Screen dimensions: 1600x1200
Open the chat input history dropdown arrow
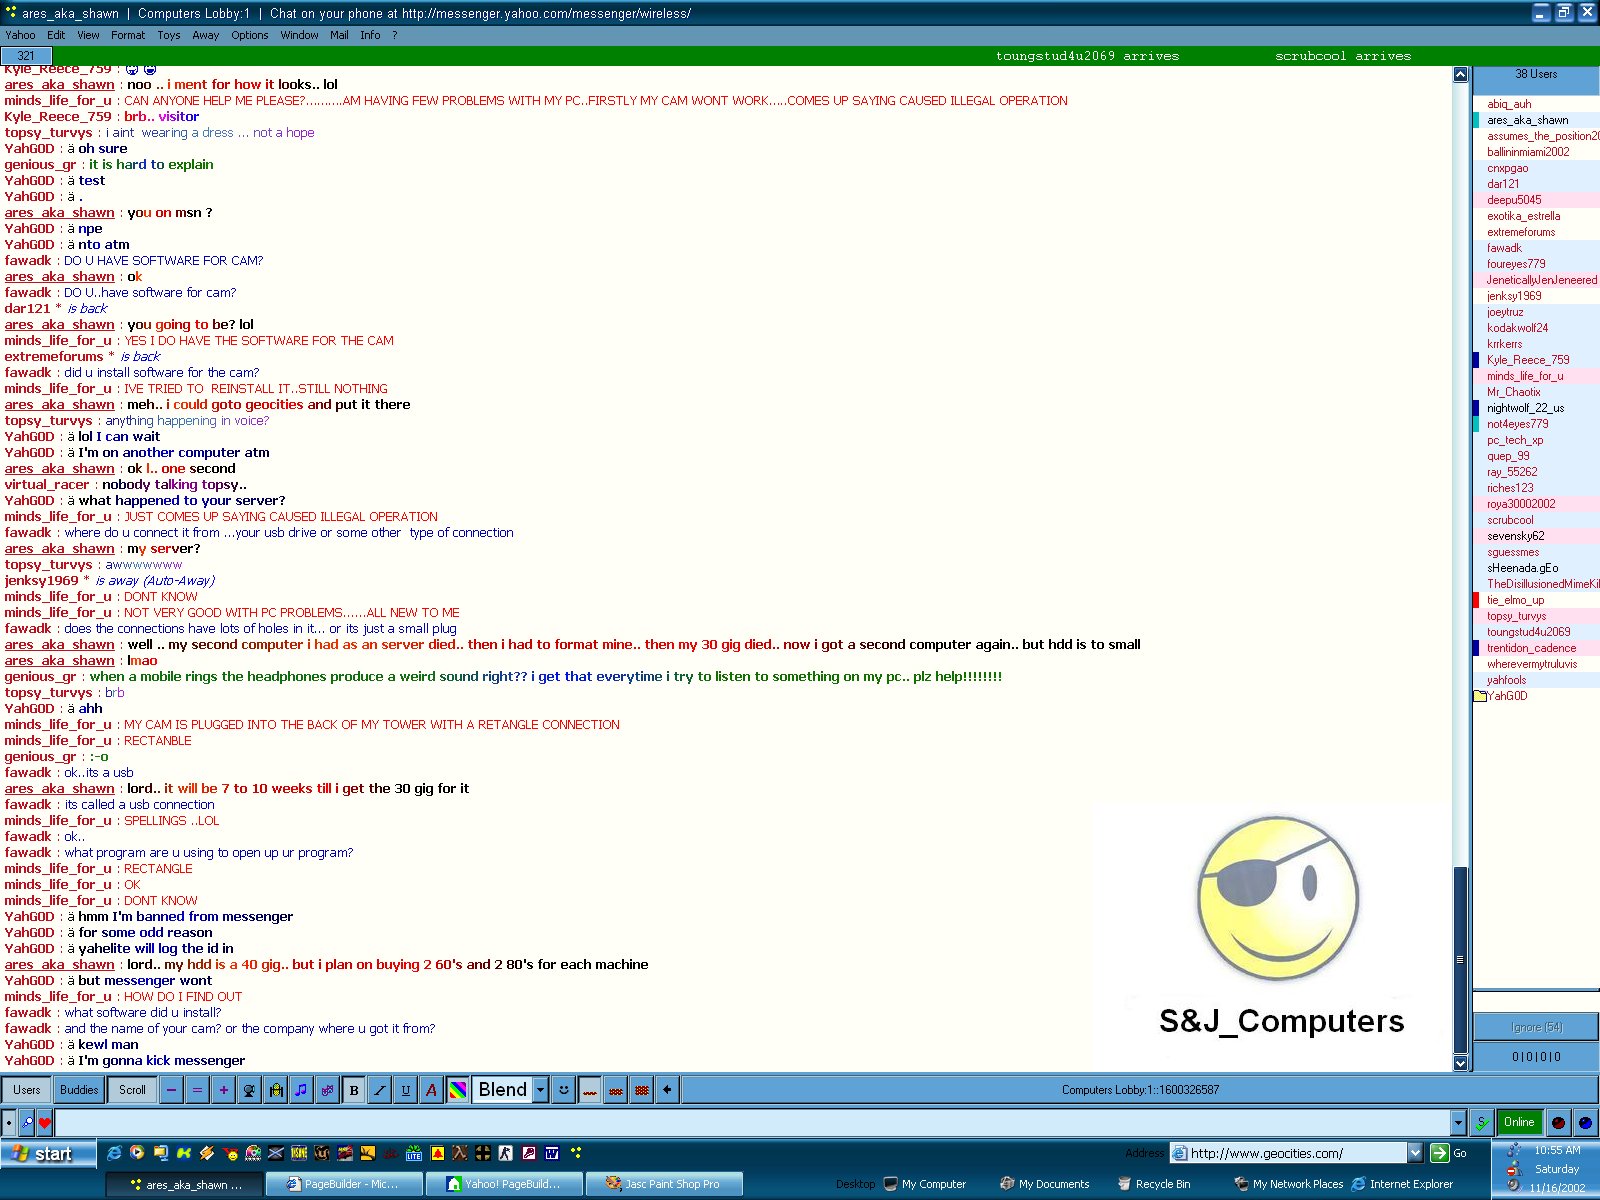1458,1122
